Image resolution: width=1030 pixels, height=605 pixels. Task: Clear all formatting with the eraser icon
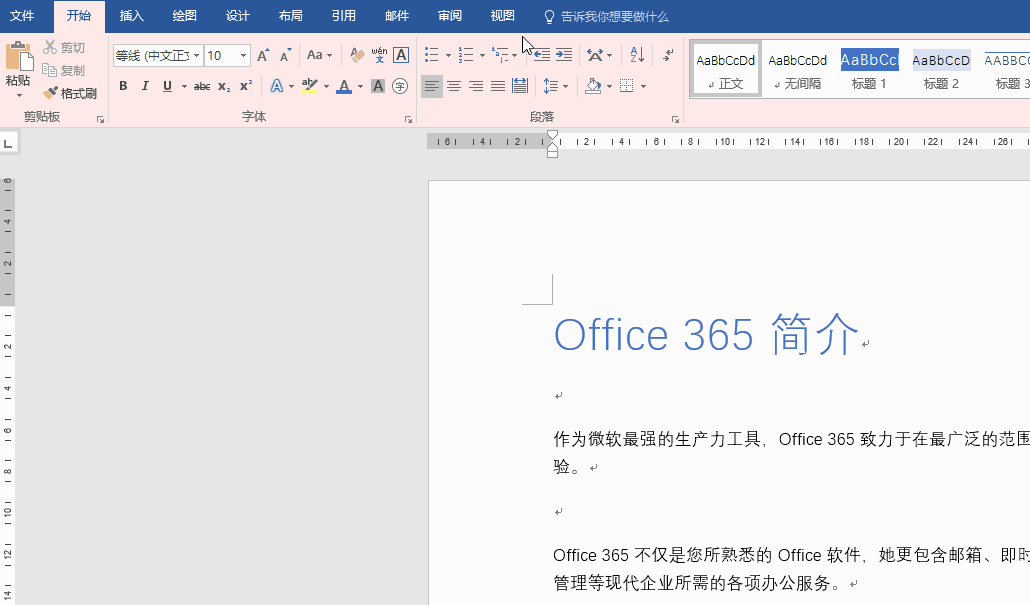pyautogui.click(x=357, y=55)
